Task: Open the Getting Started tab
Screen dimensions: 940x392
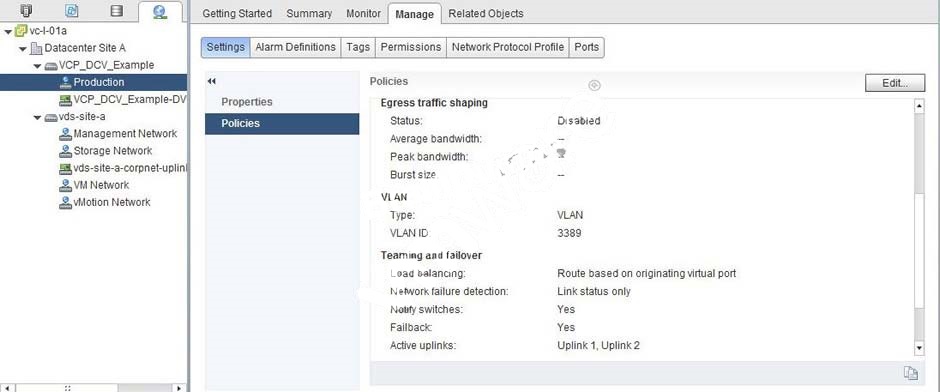Action: point(237,13)
